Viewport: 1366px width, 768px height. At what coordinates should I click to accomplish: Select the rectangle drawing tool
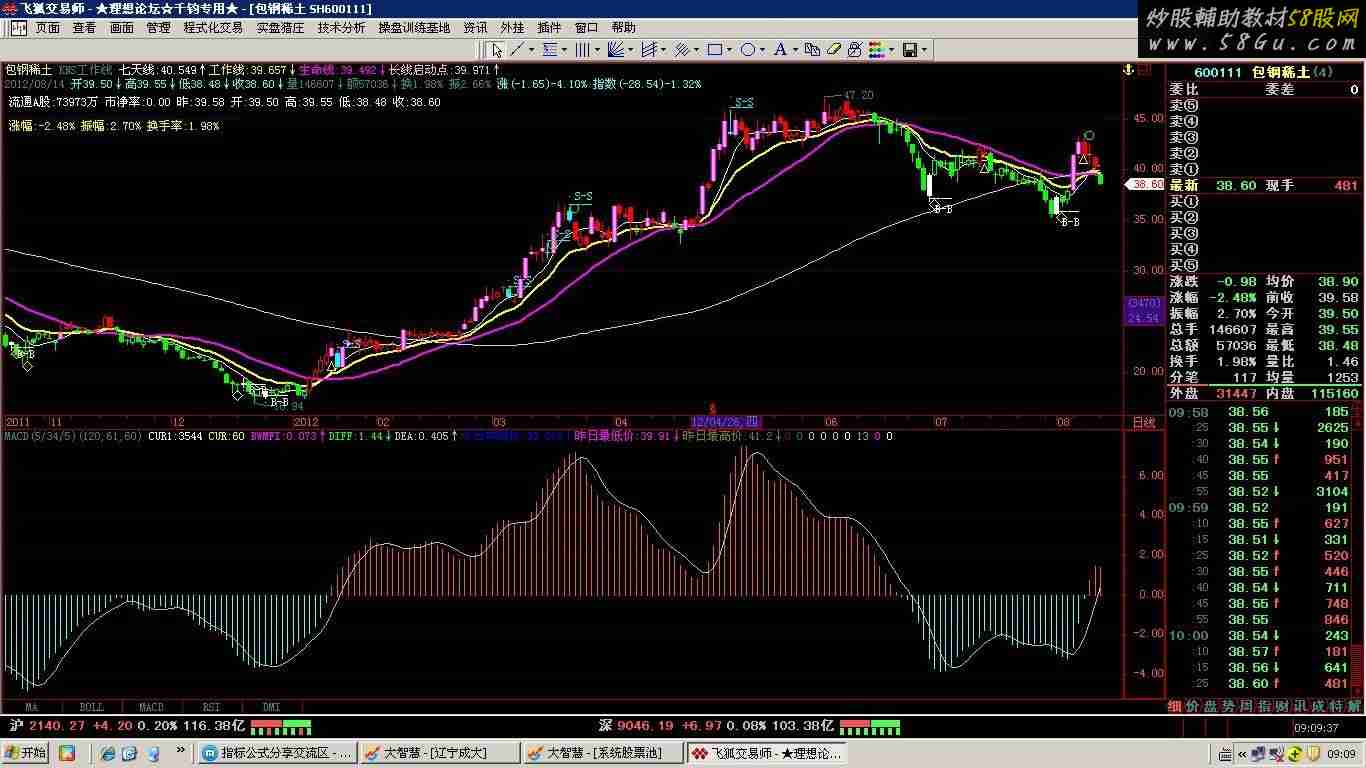714,49
